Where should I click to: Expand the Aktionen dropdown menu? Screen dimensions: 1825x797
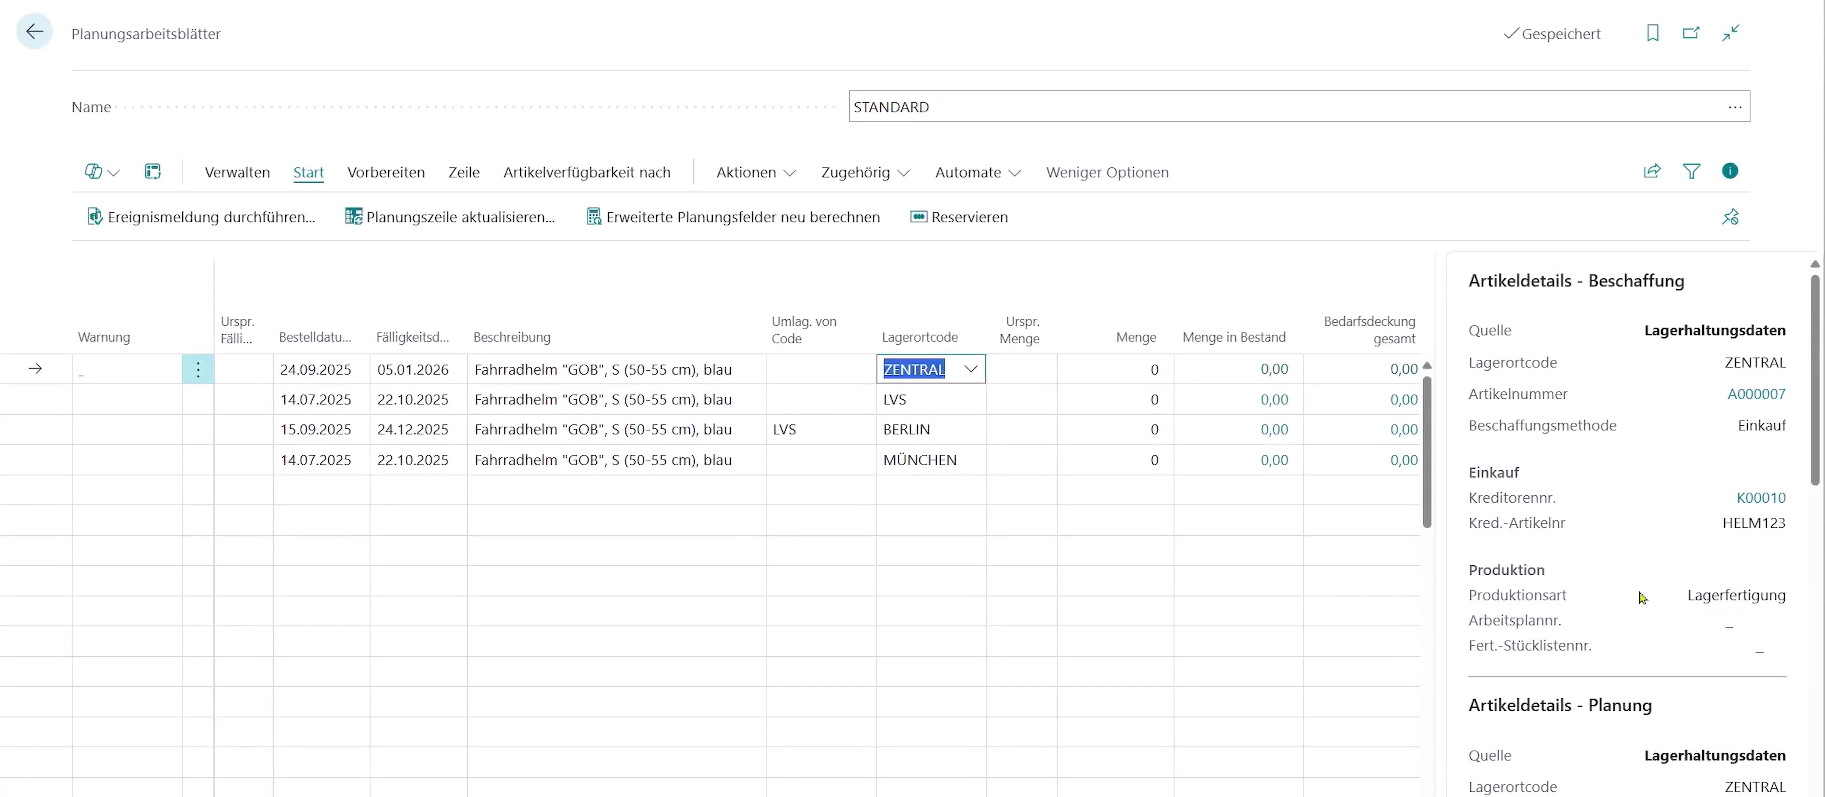pos(756,172)
